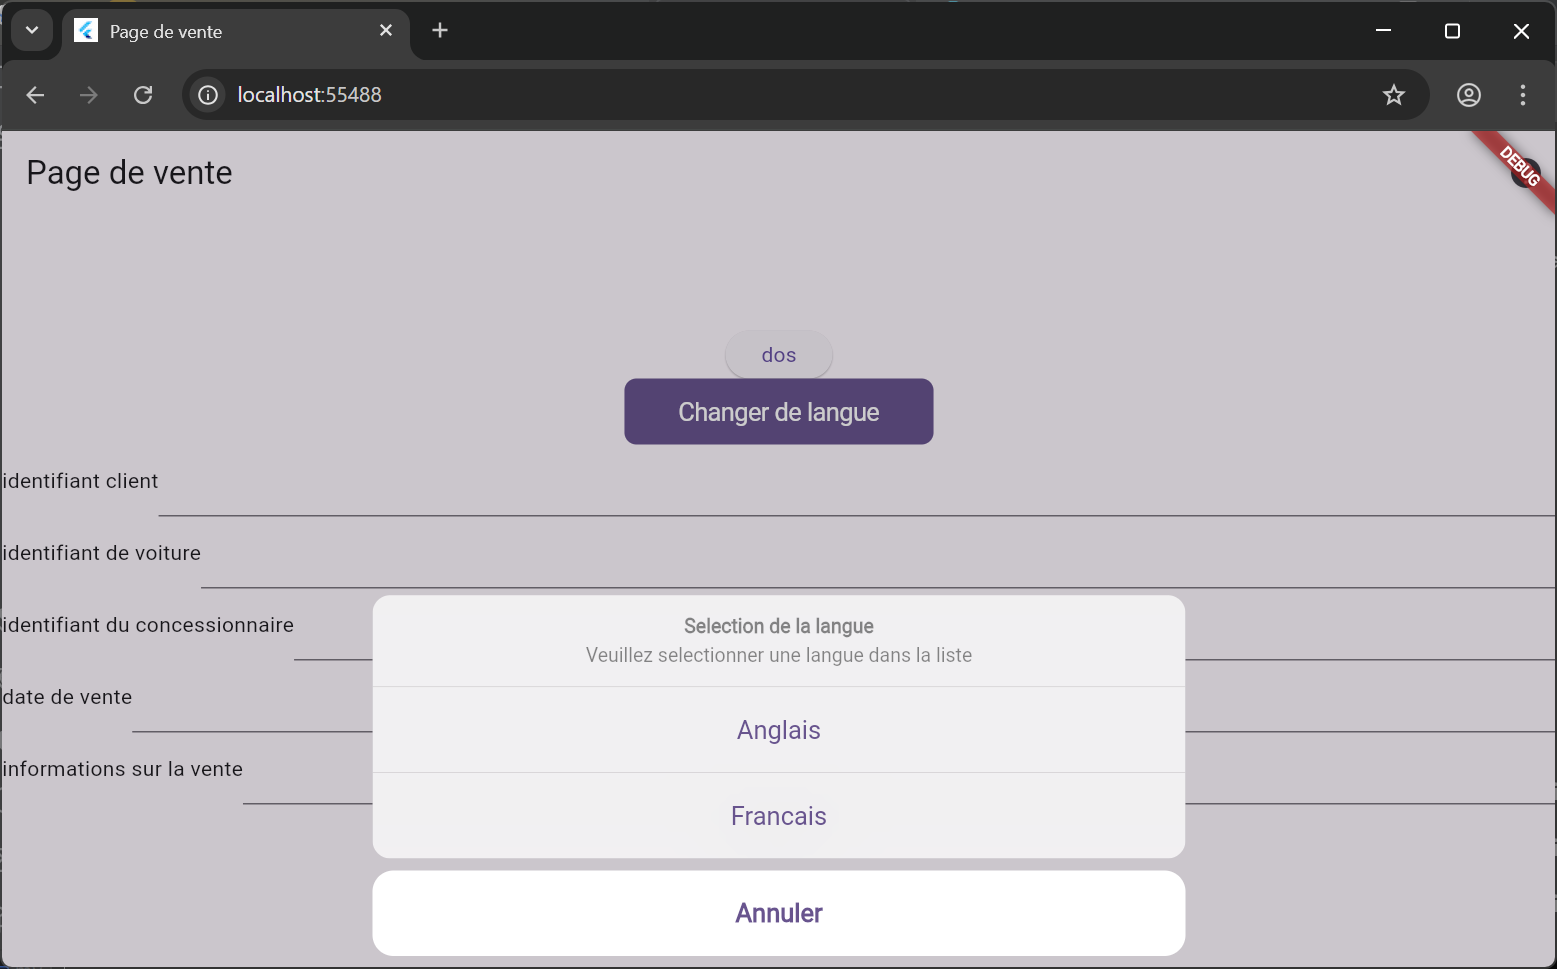1557x969 pixels.
Task: Reload the Page de vente page
Action: tap(143, 94)
